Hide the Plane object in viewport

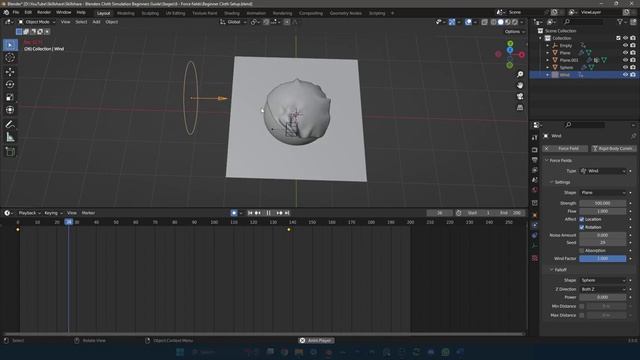(x=625, y=53)
